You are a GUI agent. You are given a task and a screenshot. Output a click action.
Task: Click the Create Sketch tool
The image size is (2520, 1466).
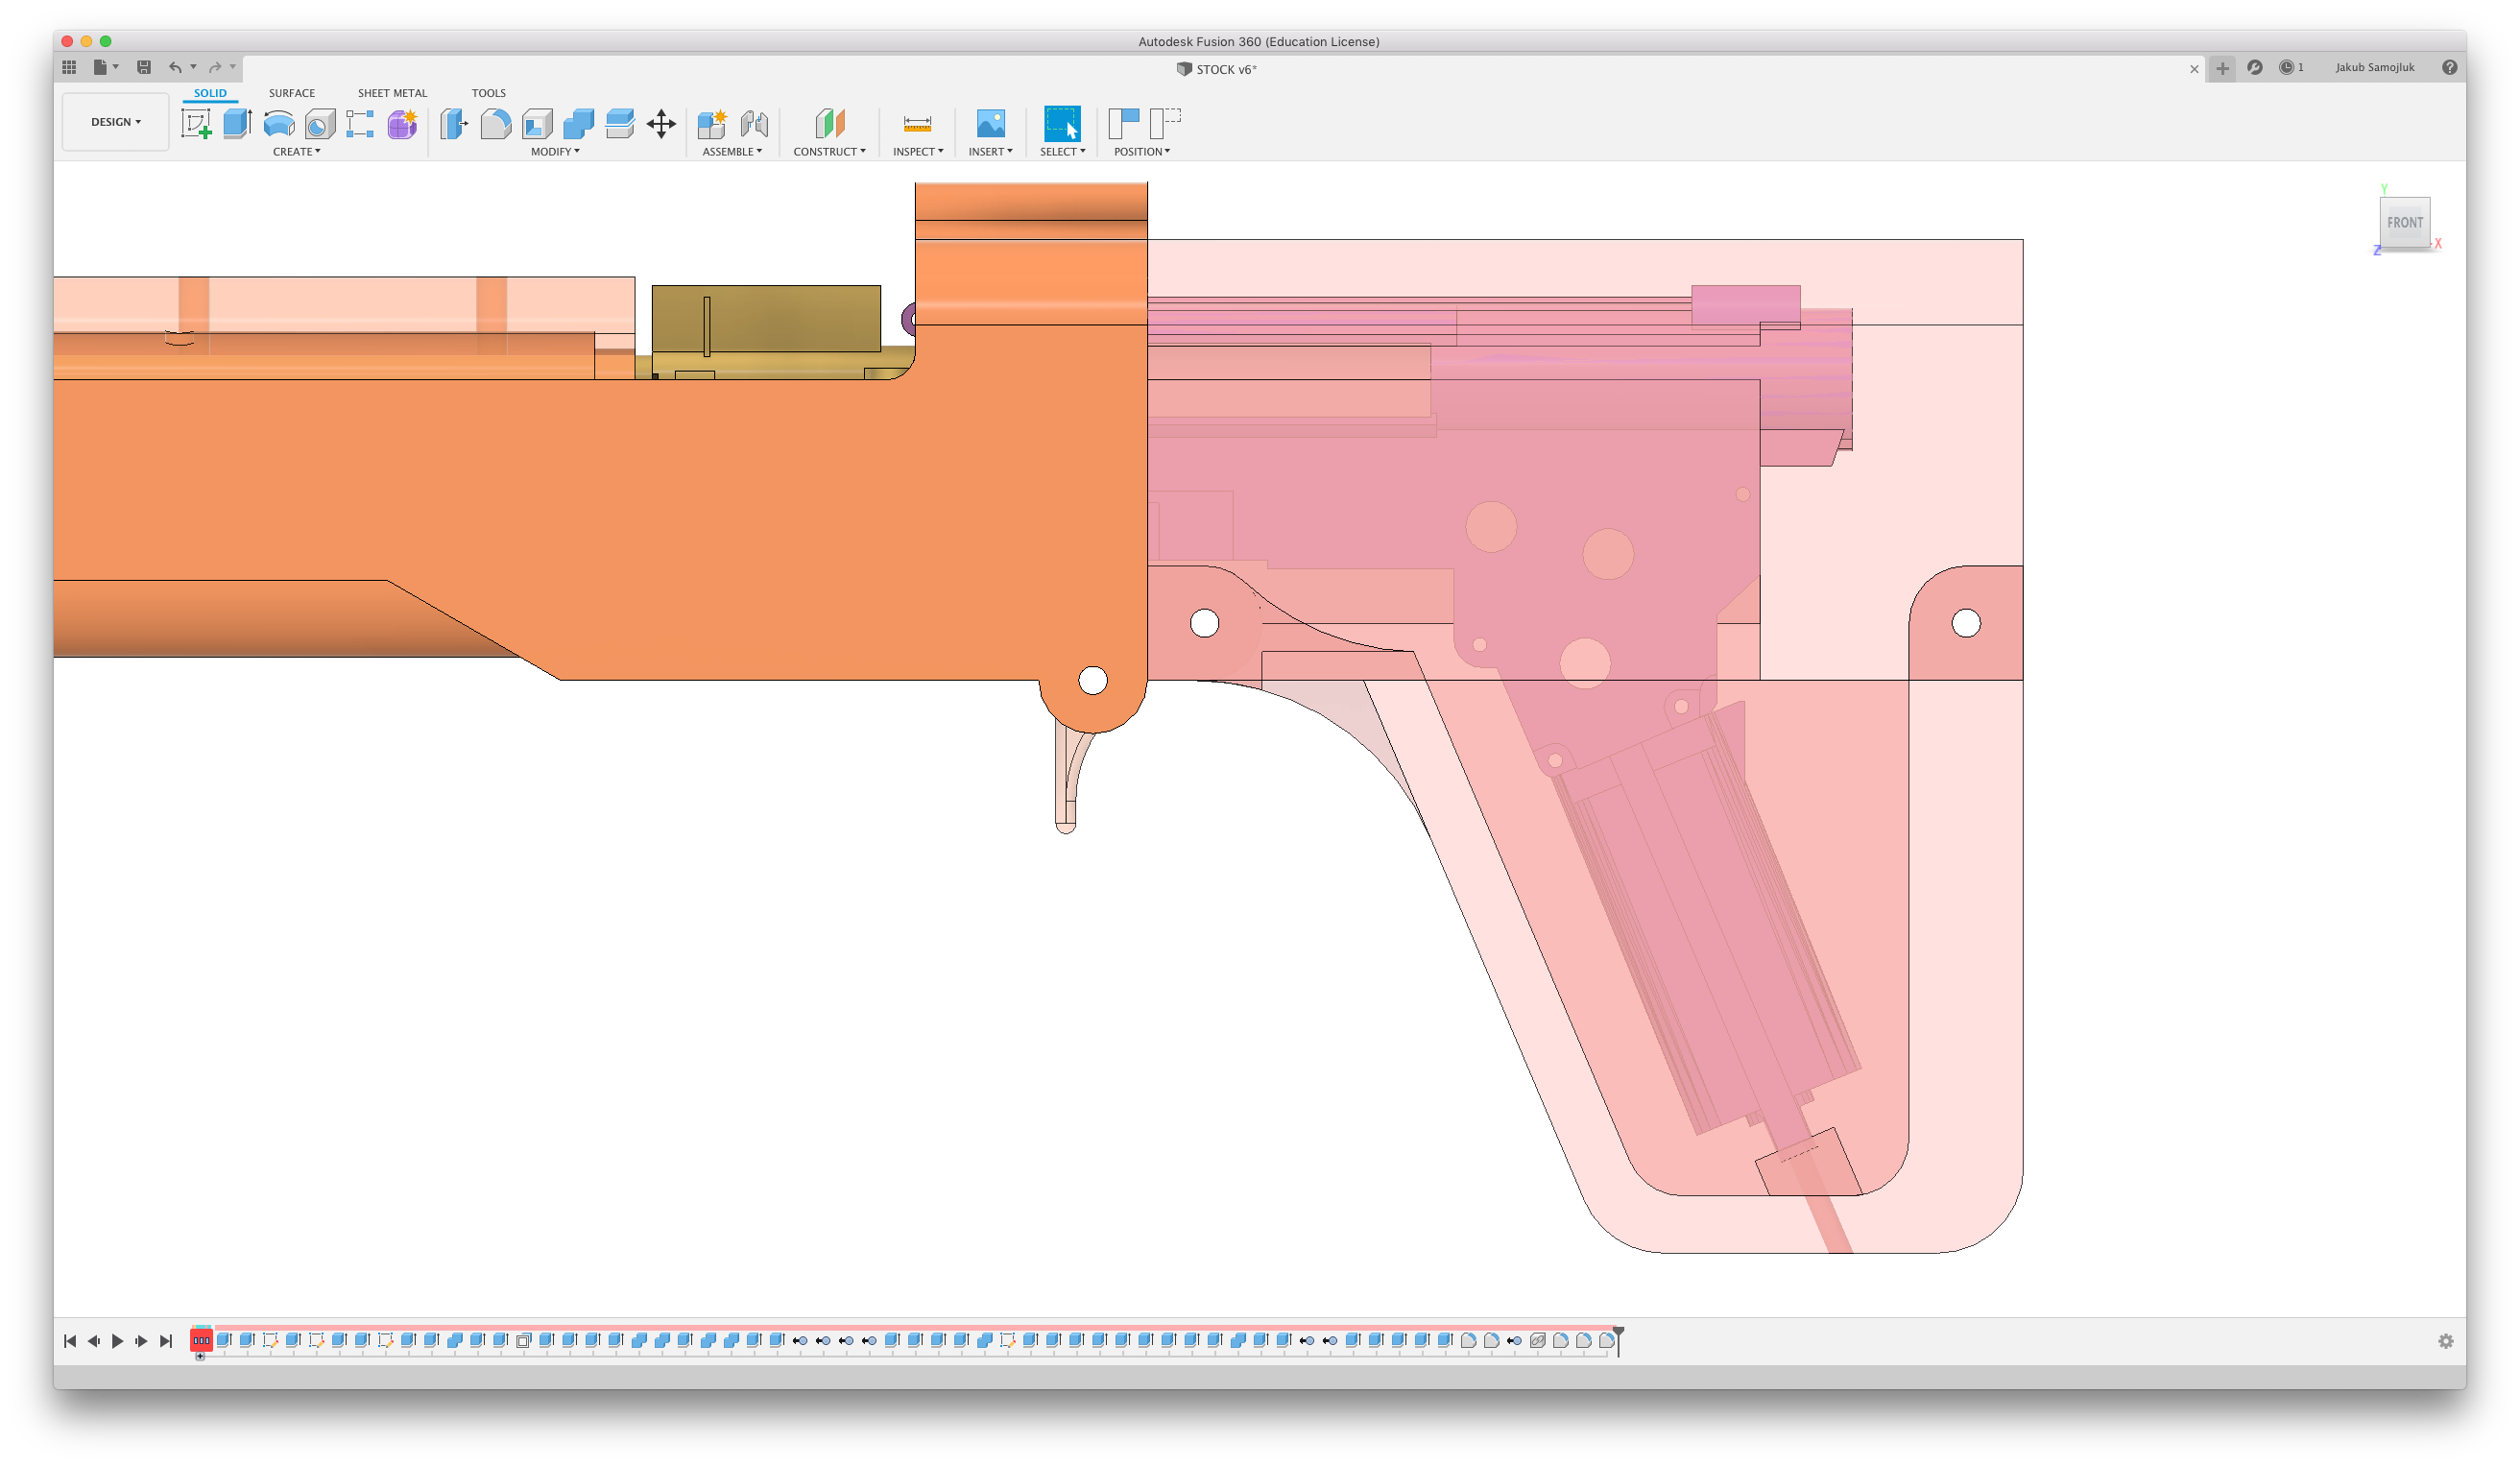click(x=196, y=124)
